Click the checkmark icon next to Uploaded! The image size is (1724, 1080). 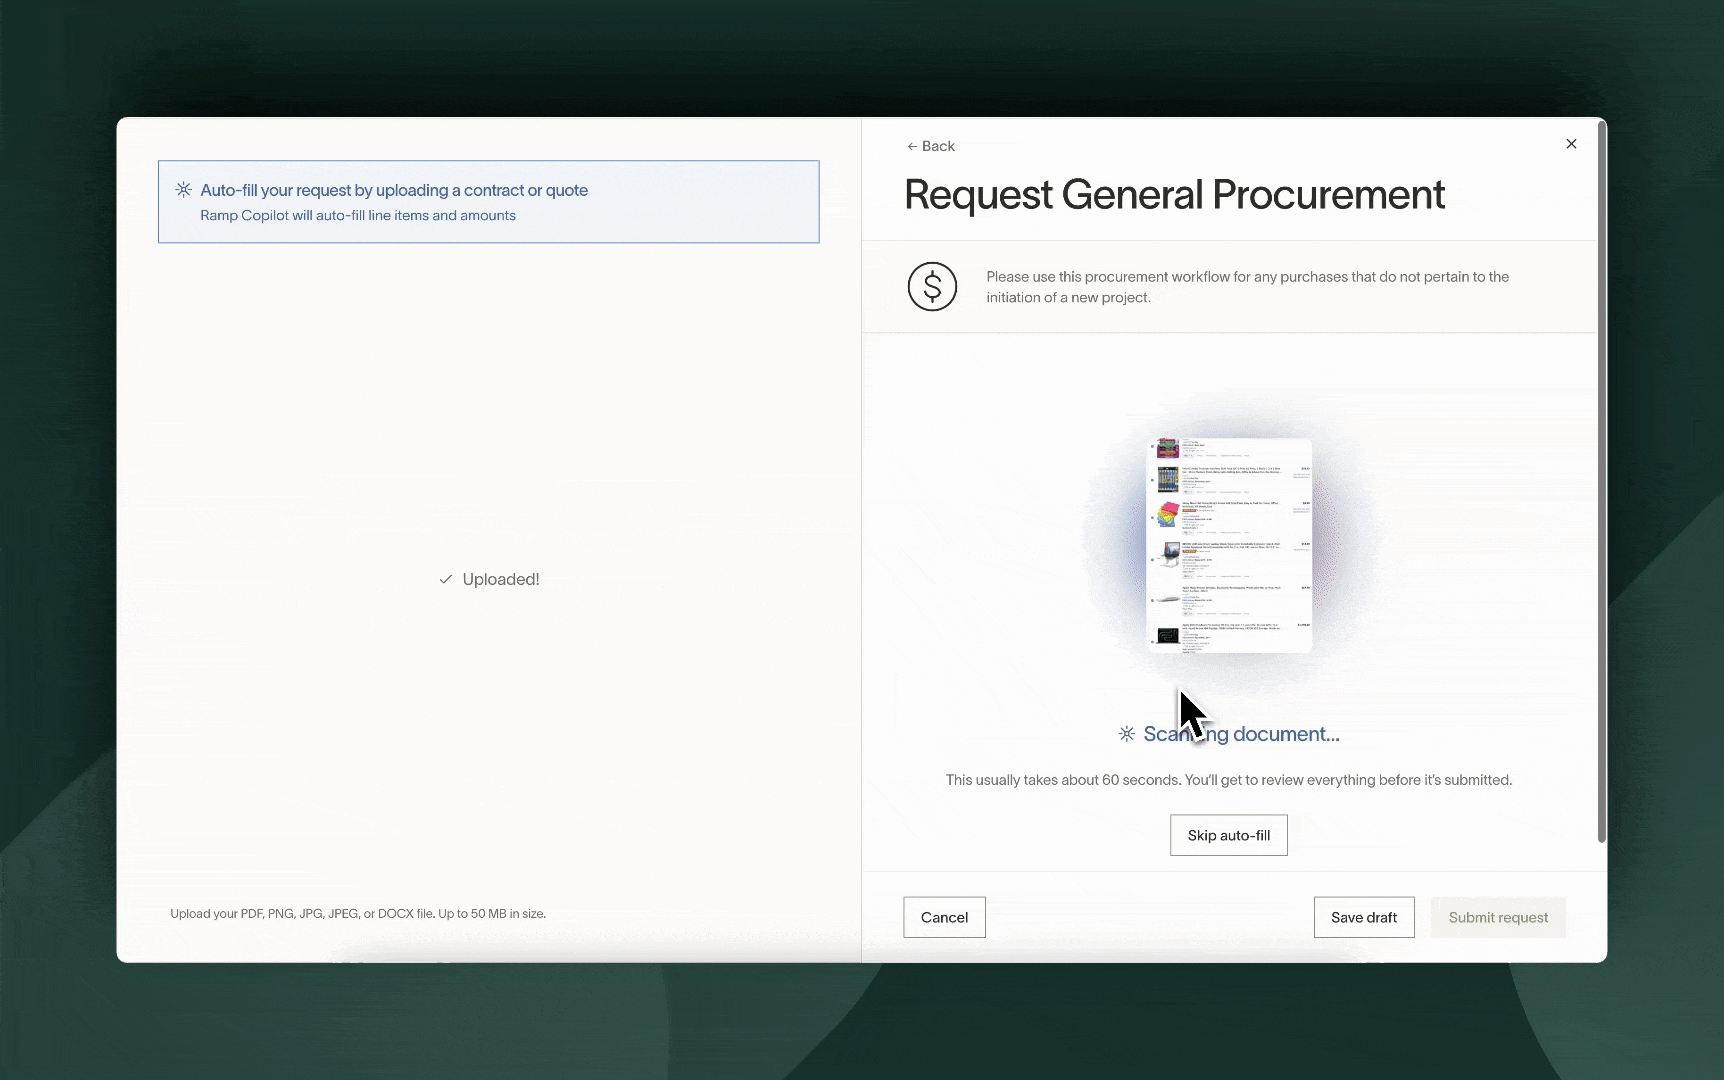446,579
